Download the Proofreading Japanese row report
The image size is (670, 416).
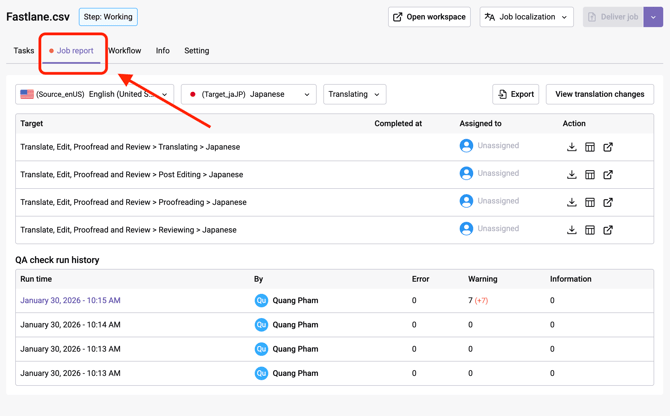tap(571, 202)
